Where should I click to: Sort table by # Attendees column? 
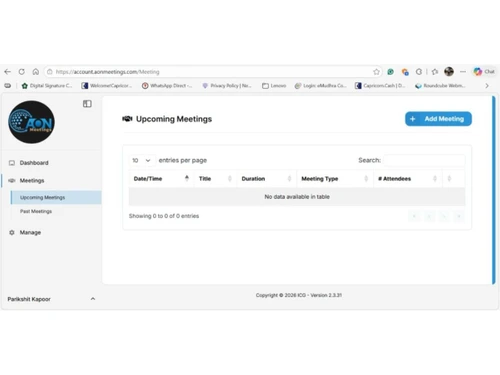pos(408,179)
